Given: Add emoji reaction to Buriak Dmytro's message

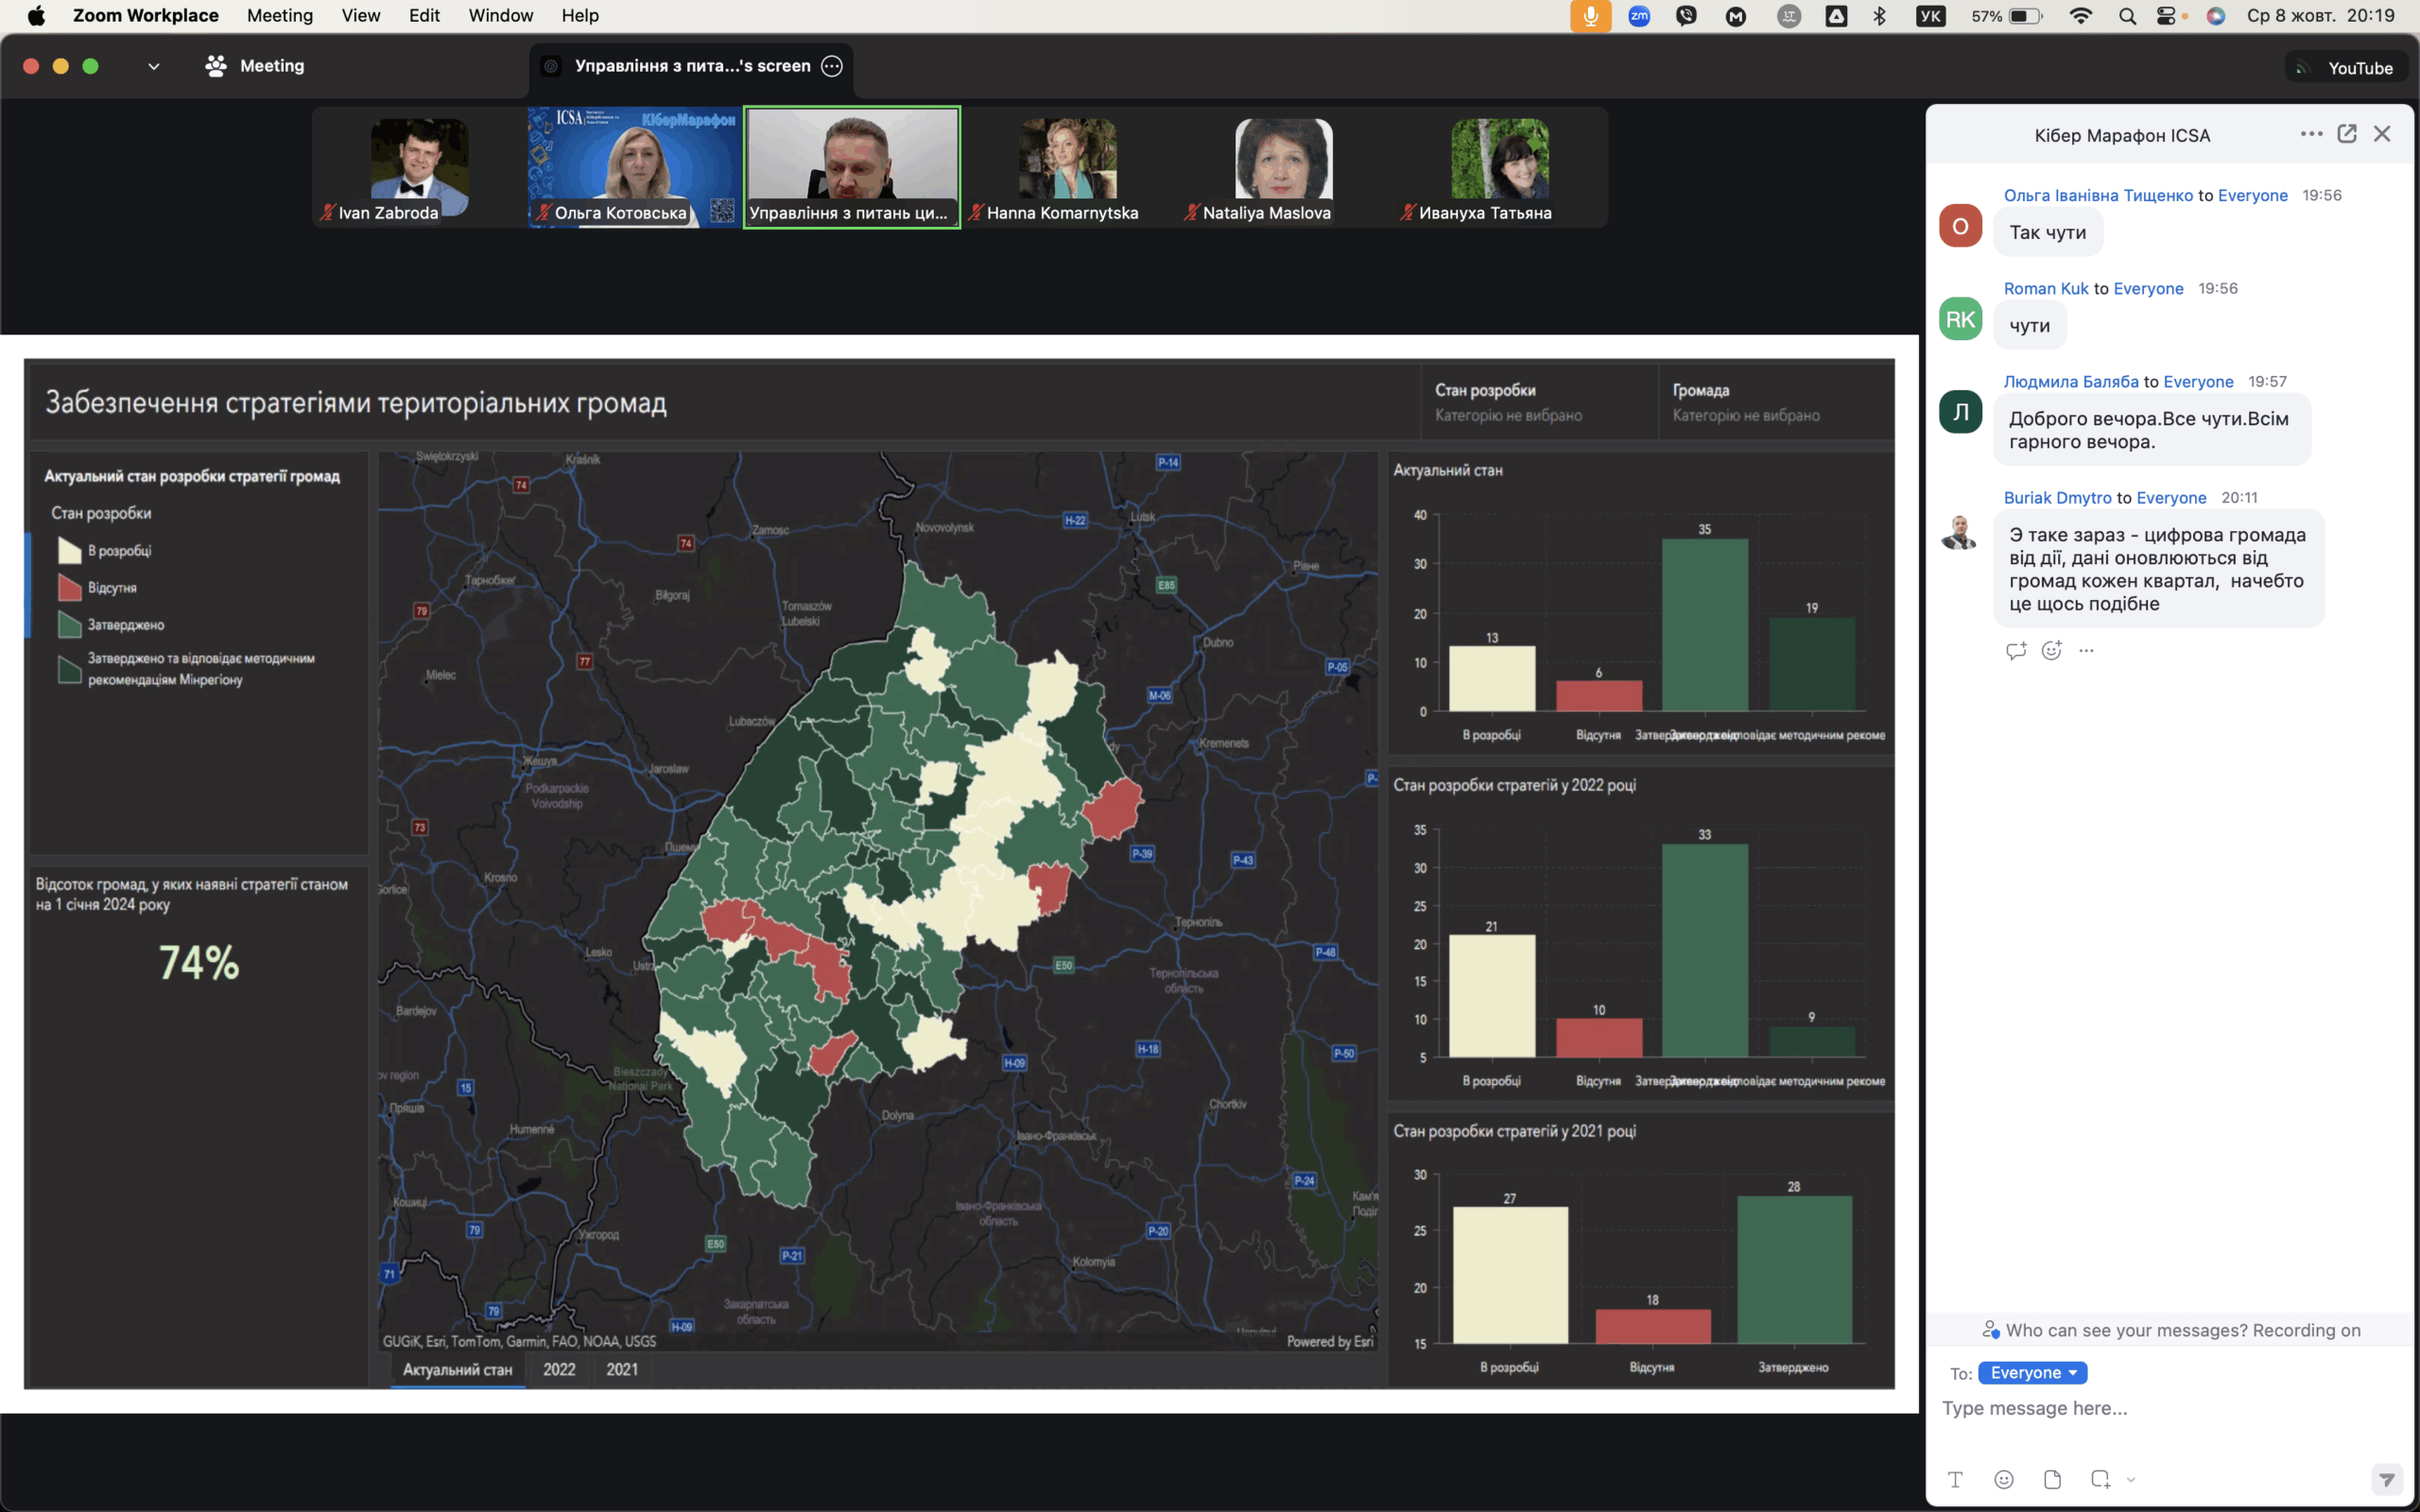Looking at the screenshot, I should 2051,651.
